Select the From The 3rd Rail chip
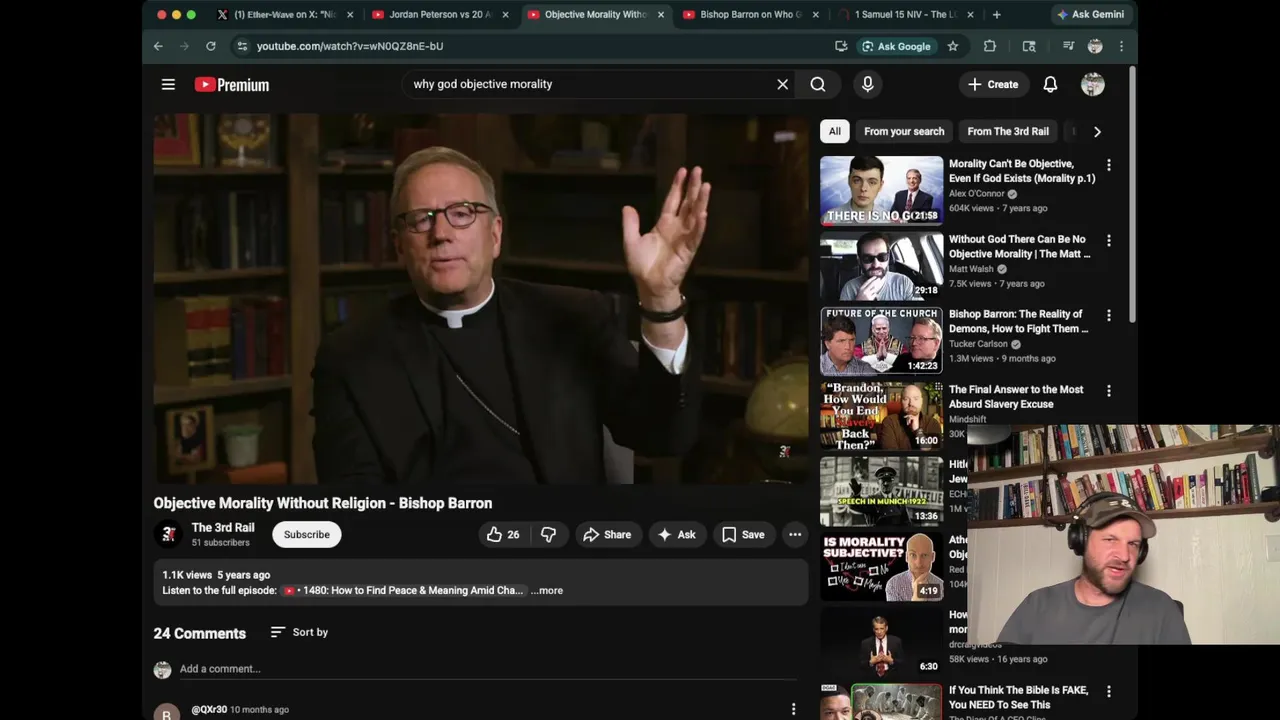1280x720 pixels. tap(1007, 131)
